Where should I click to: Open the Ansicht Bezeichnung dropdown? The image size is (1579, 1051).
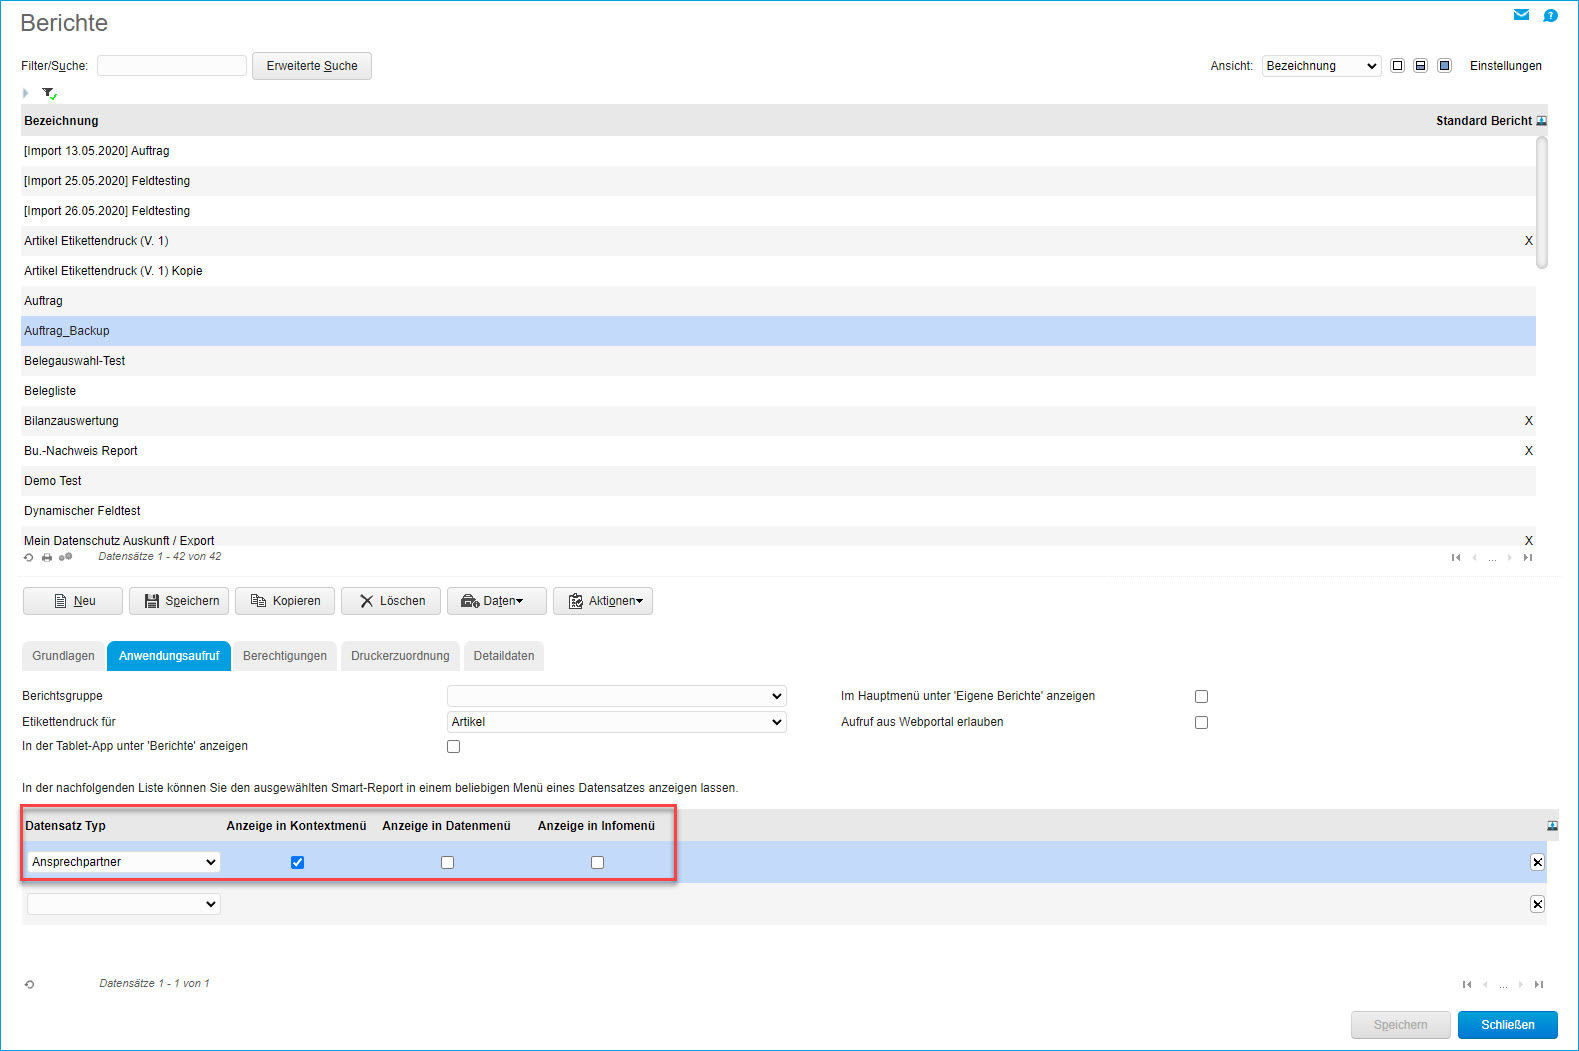click(x=1321, y=66)
